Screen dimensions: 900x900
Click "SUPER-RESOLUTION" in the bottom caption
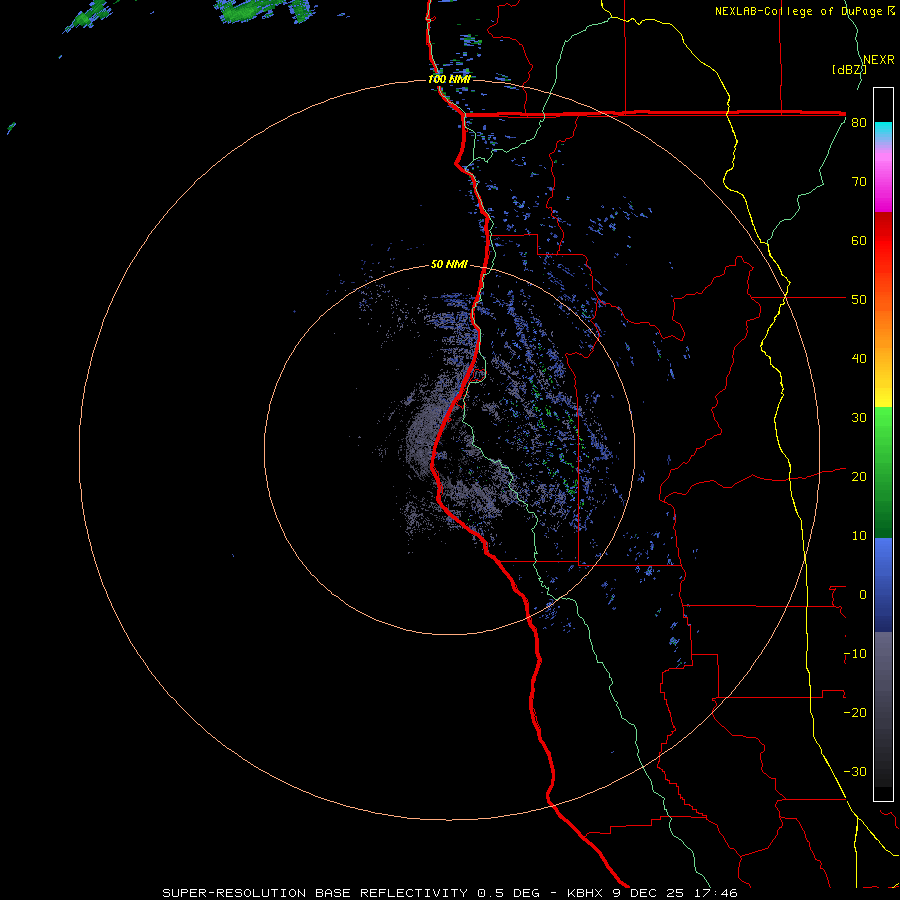pos(234,893)
